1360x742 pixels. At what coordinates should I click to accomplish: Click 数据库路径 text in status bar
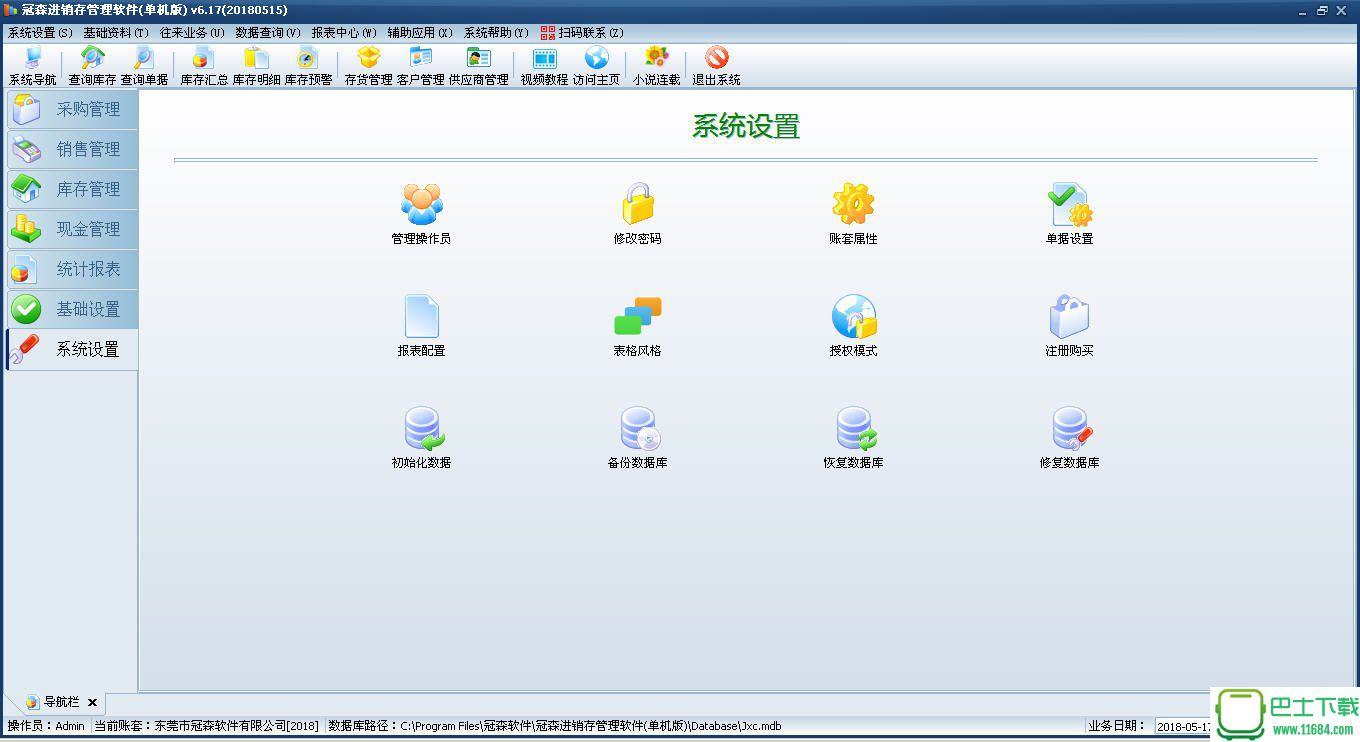pos(555,726)
